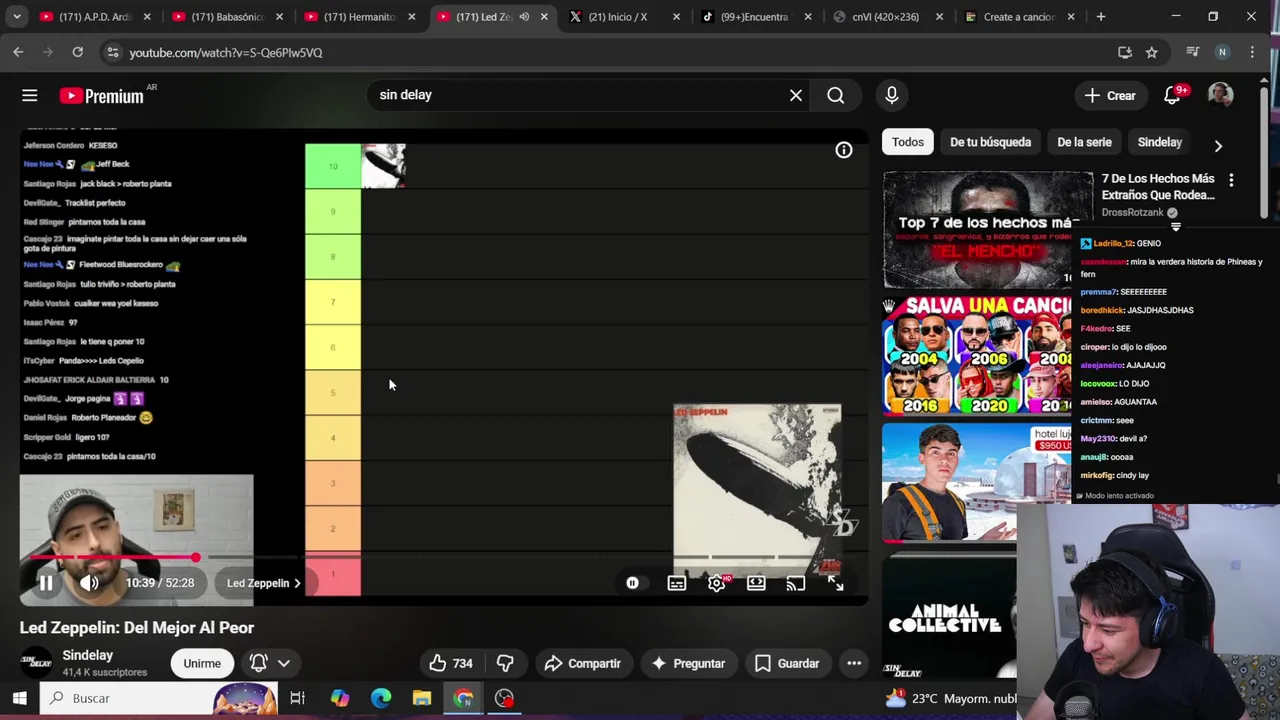Reload the YouTube page
This screenshot has height=720, width=1280.
(77, 52)
